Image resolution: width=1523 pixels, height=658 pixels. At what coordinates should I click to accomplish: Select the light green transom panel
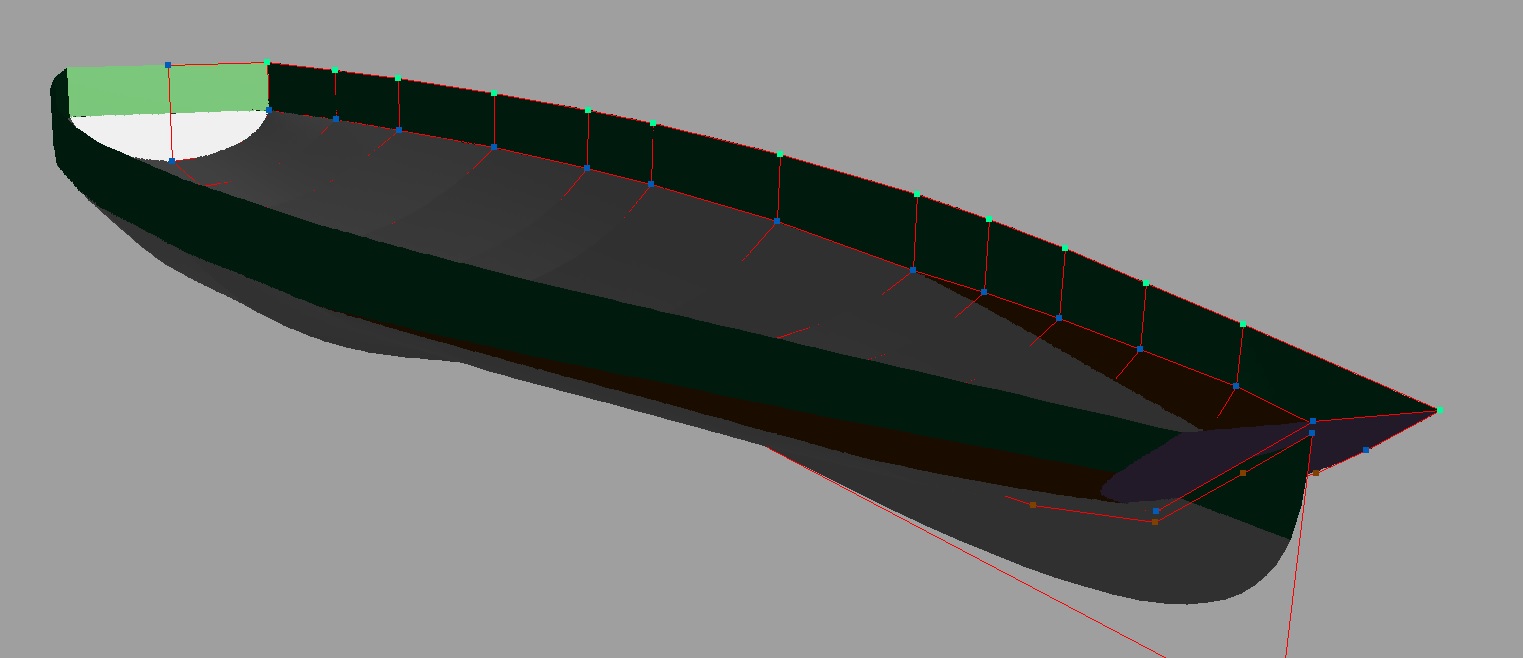[120, 90]
